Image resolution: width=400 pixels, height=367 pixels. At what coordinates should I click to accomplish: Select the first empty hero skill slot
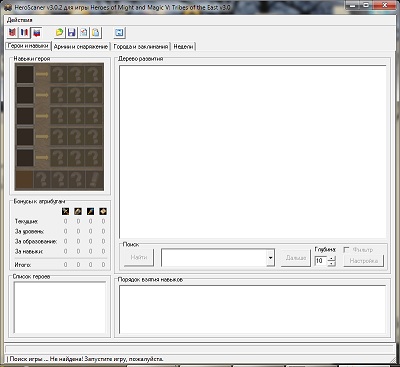tap(25, 74)
